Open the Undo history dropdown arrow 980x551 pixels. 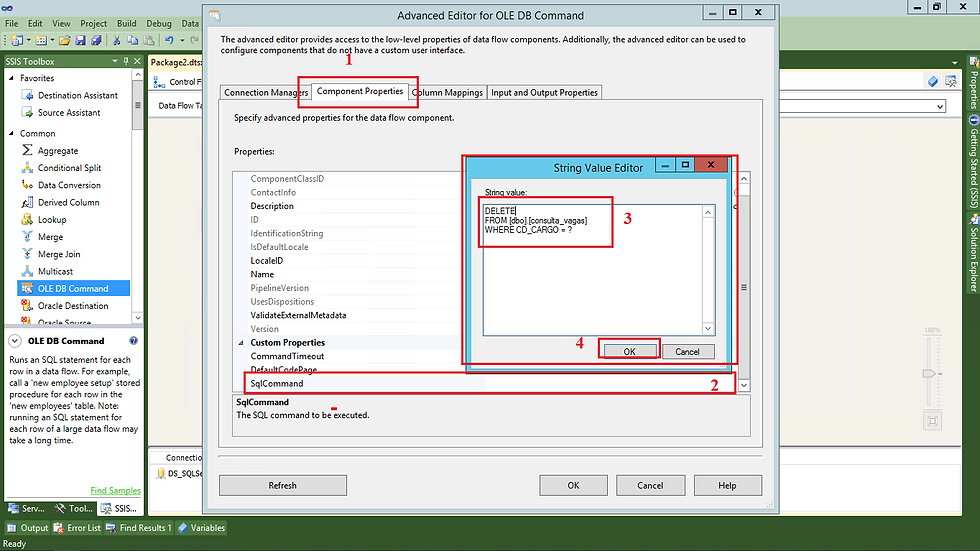click(x=182, y=41)
